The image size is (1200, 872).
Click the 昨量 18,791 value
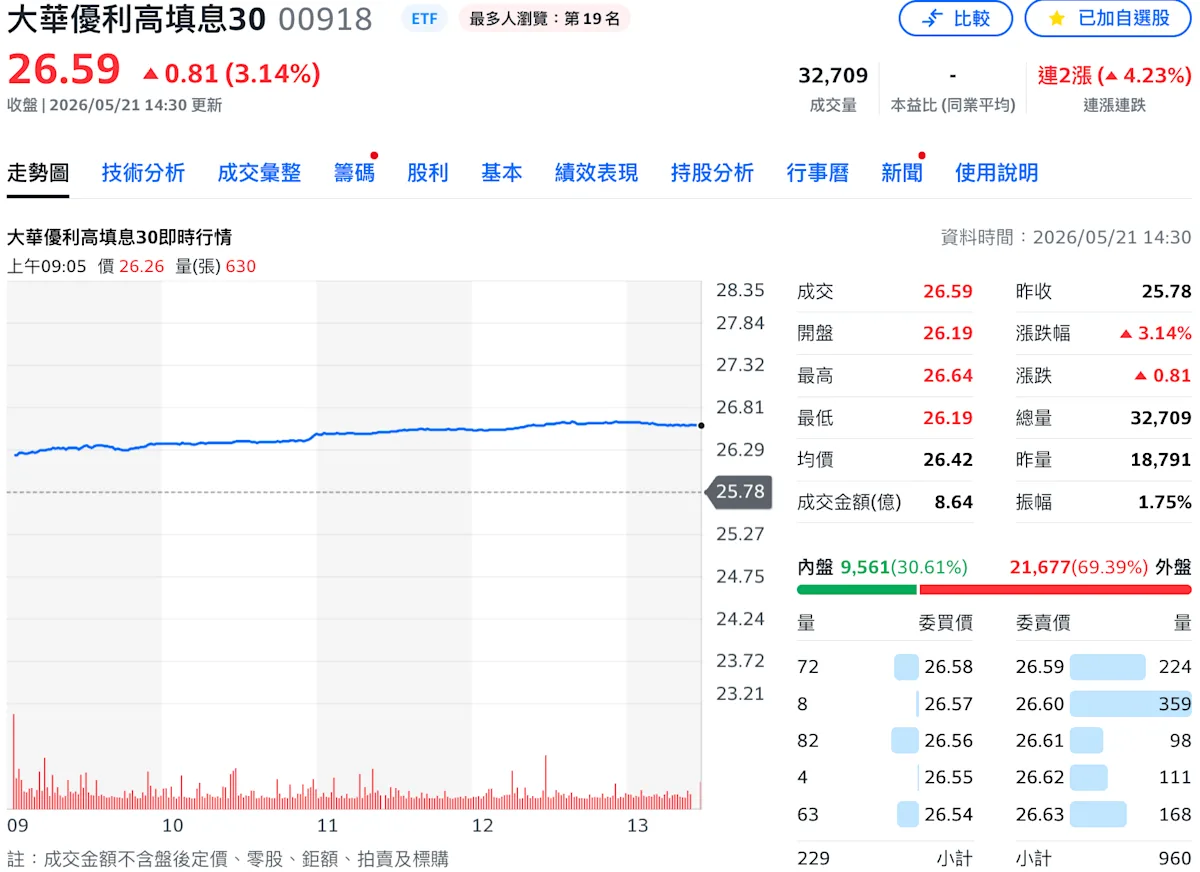tap(1161, 460)
